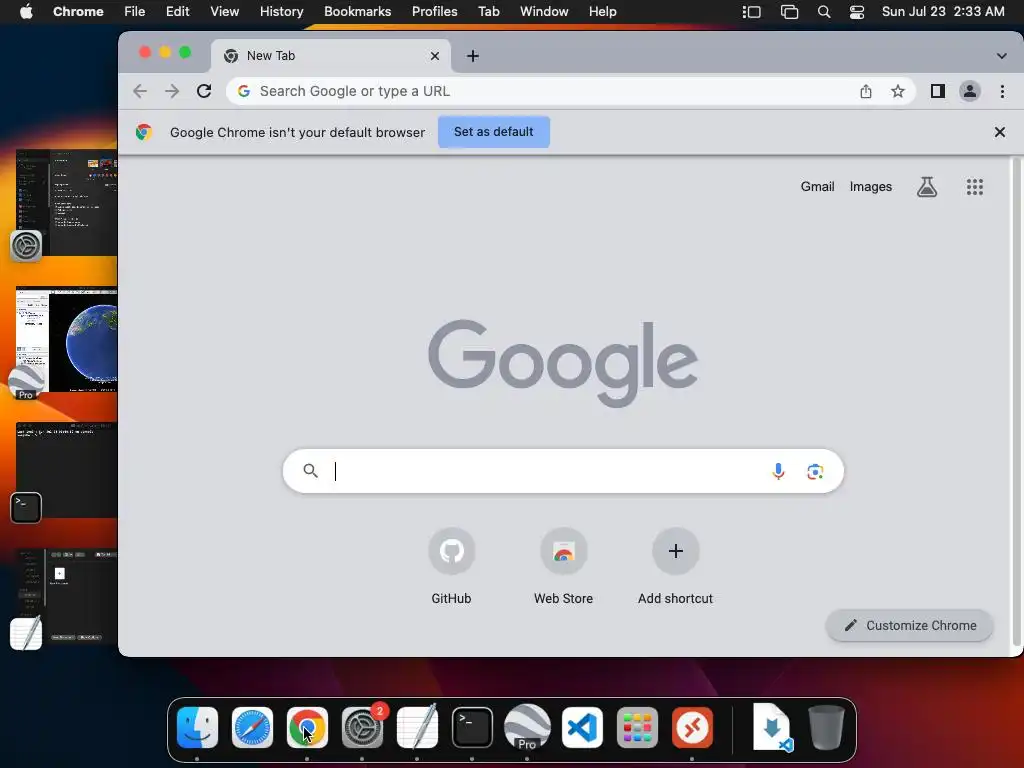Open the Gmail link
The image size is (1024, 768).
tap(817, 187)
